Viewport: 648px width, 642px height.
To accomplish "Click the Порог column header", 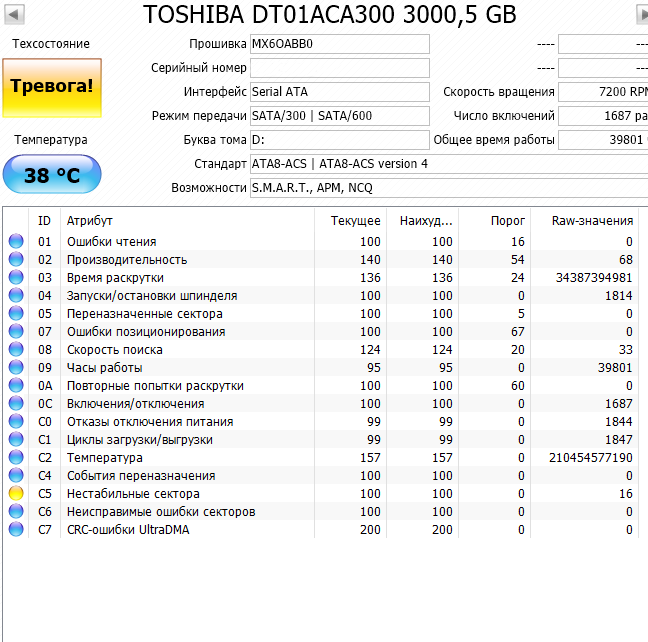I will pyautogui.click(x=495, y=221).
